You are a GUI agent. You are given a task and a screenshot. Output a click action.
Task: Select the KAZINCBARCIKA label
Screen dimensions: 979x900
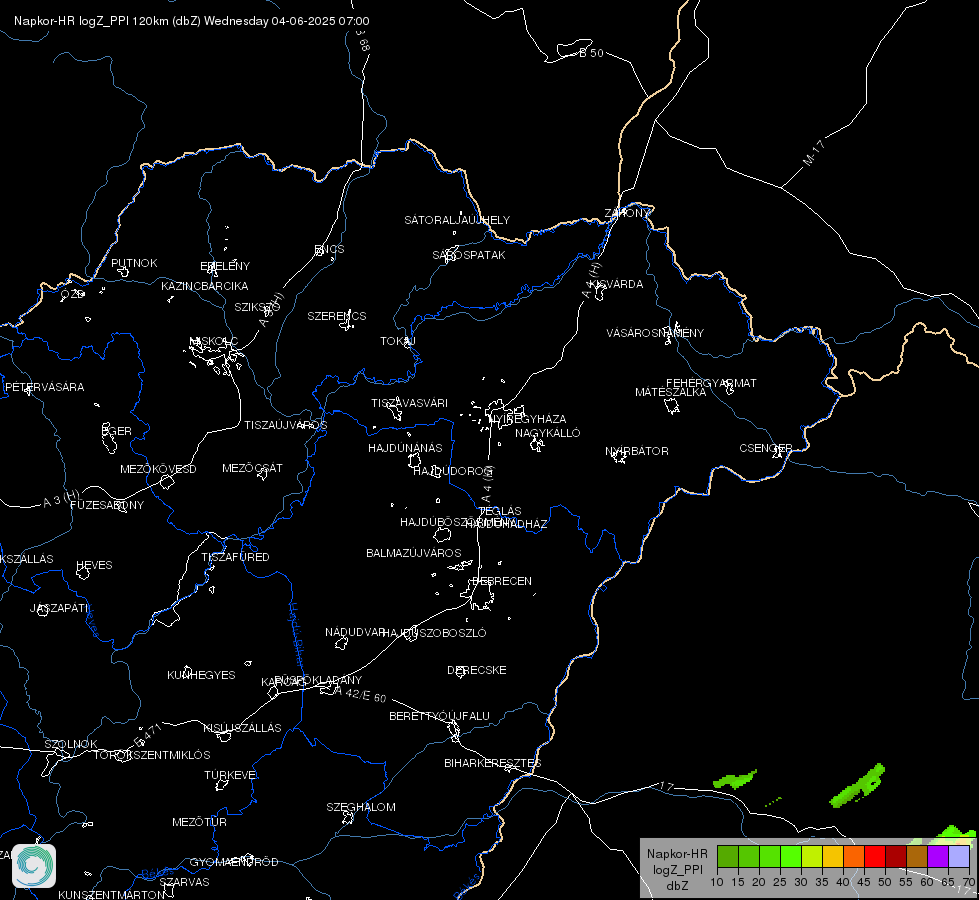point(205,286)
